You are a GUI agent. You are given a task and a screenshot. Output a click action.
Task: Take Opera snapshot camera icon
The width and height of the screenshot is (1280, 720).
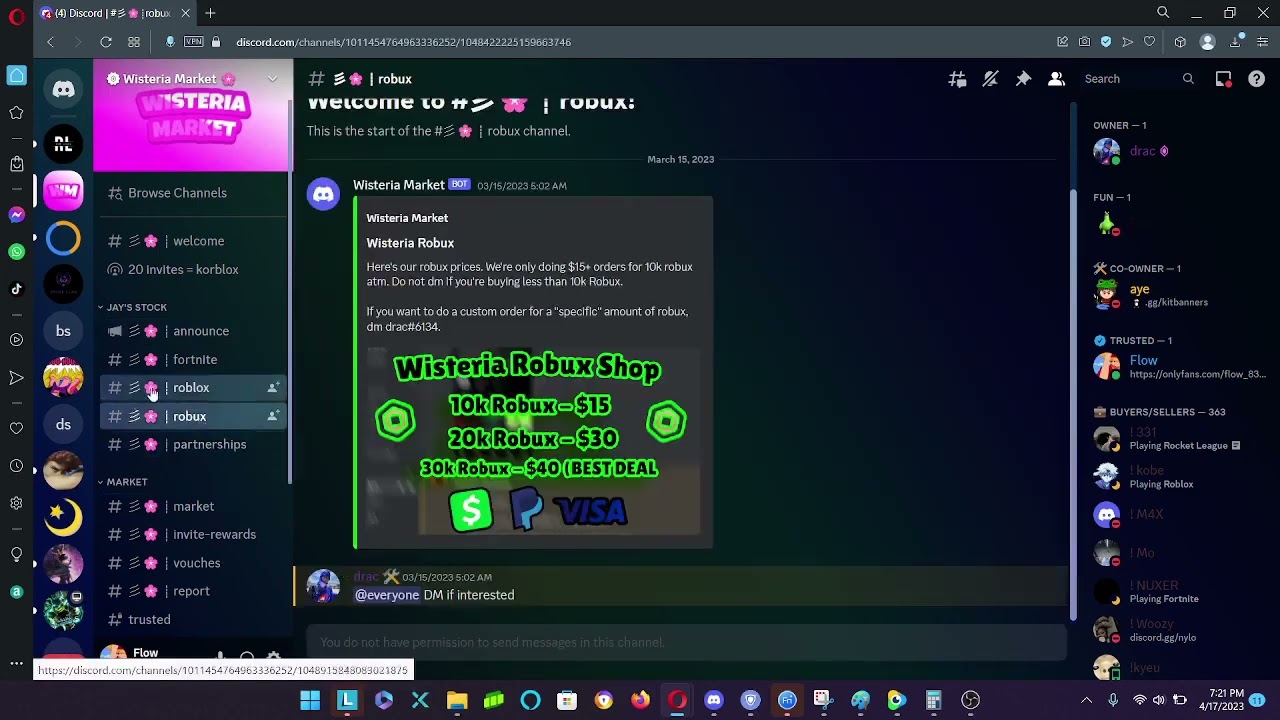[1084, 42]
